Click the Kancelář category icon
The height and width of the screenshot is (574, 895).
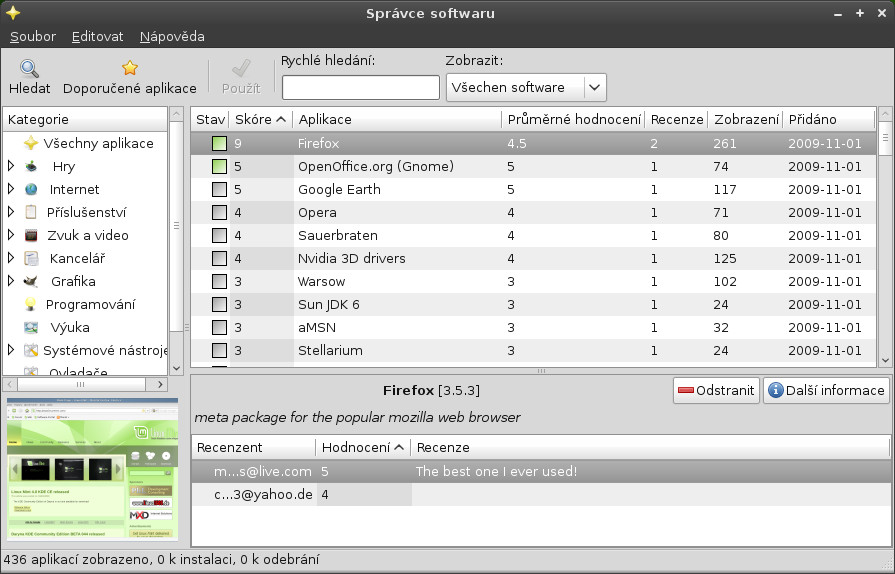coord(31,258)
